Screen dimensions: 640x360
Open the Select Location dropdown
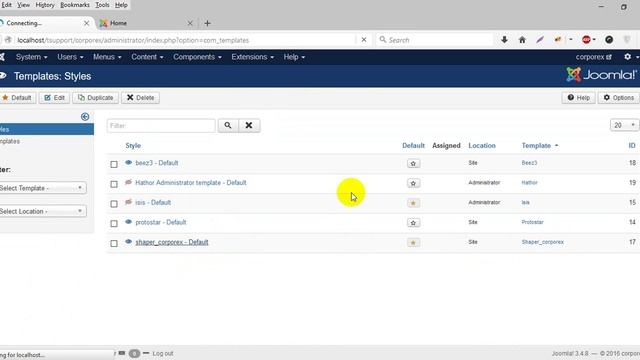tap(42, 211)
